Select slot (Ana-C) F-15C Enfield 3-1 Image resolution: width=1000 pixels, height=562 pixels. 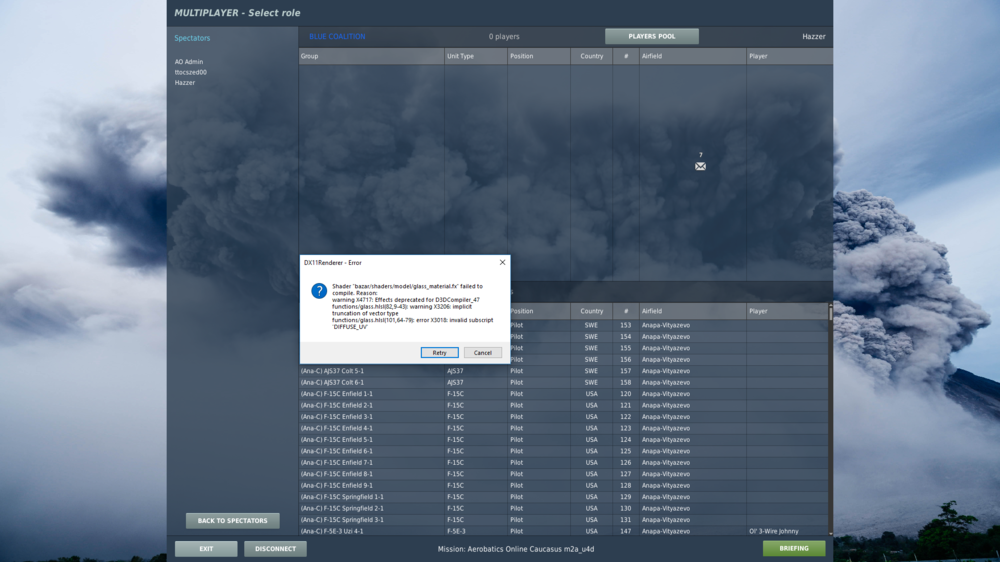pyautogui.click(x=564, y=417)
